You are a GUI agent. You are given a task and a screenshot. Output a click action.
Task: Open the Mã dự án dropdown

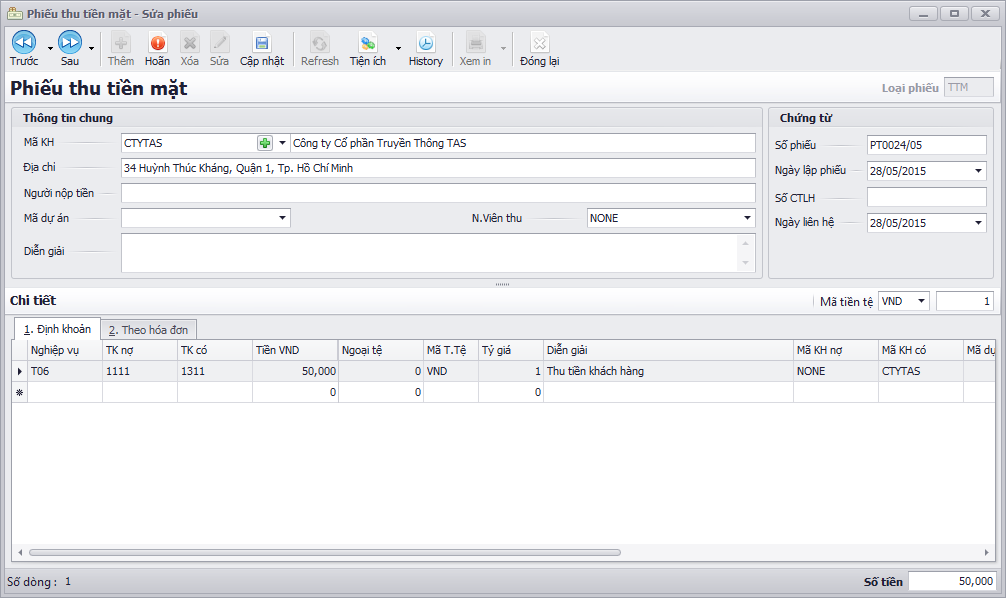pyautogui.click(x=282, y=218)
